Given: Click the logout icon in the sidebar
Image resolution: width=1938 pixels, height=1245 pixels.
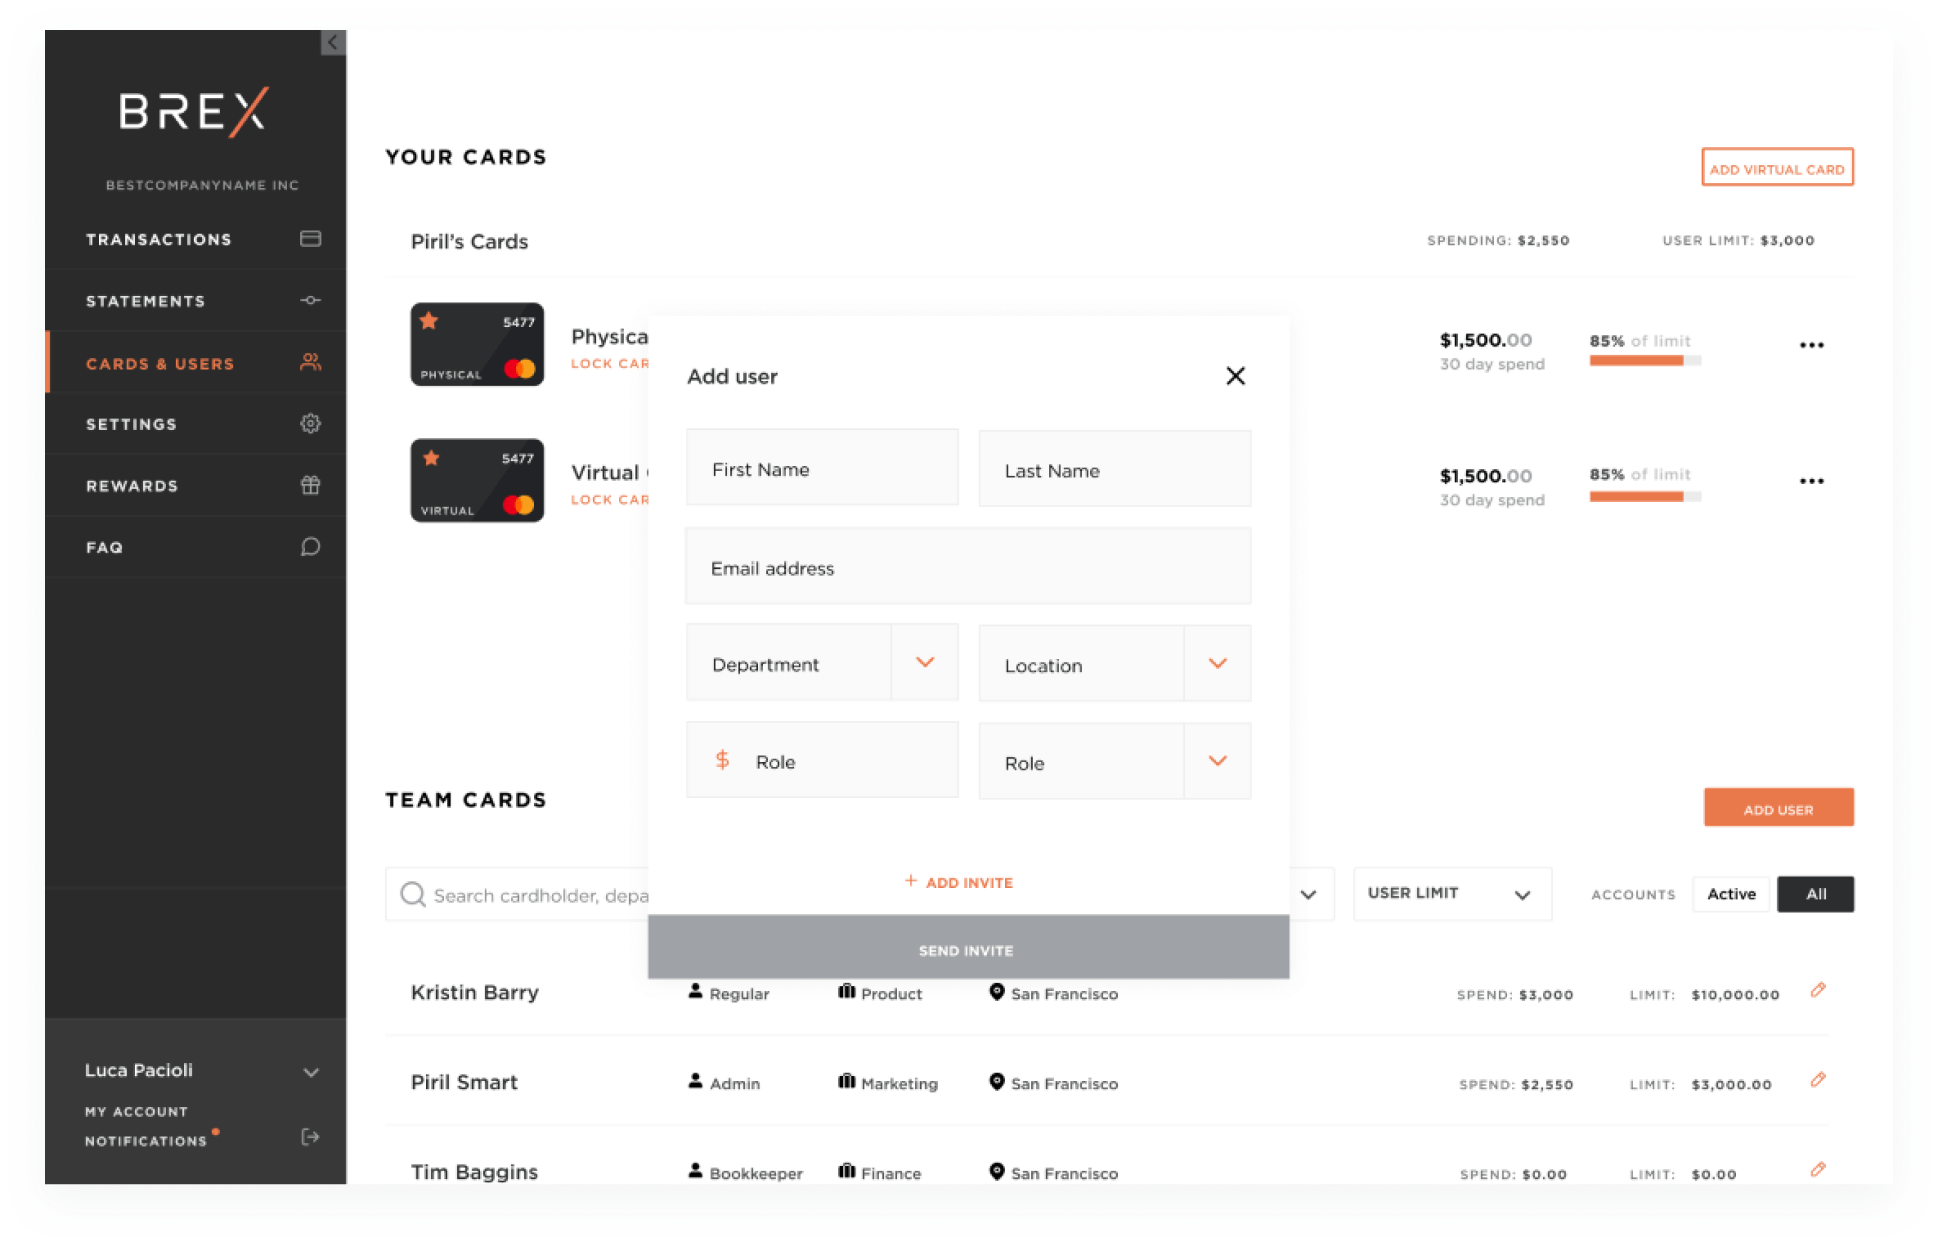Looking at the screenshot, I should (310, 1137).
